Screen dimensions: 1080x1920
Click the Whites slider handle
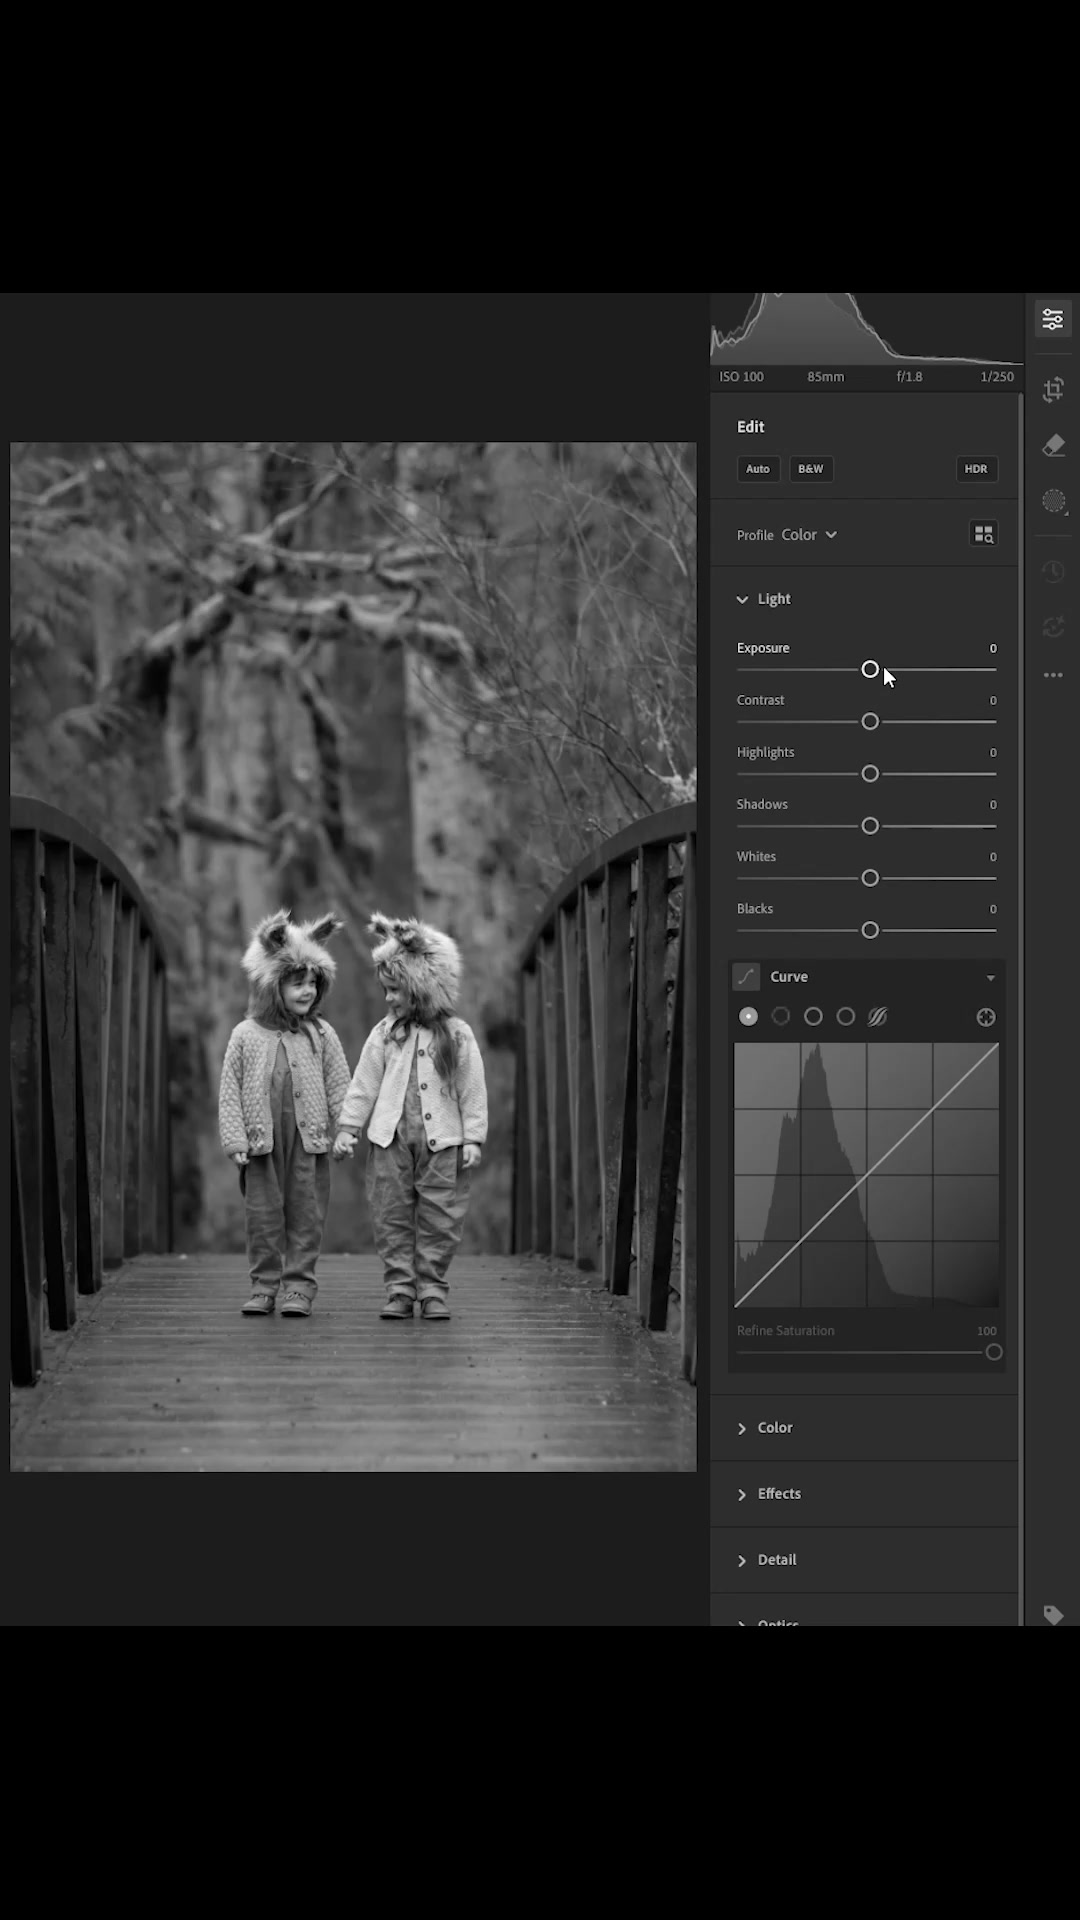[870, 878]
